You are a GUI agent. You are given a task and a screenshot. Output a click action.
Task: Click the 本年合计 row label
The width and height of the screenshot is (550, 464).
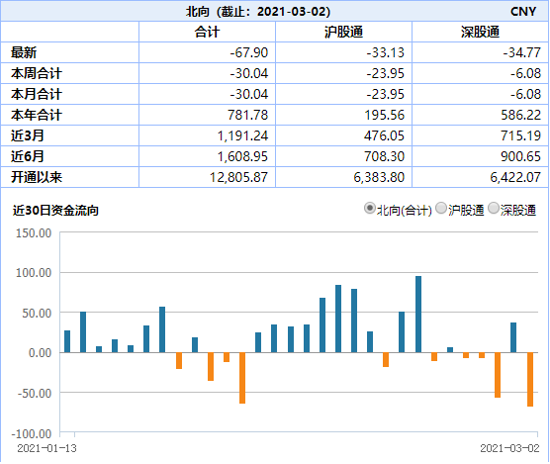point(36,115)
